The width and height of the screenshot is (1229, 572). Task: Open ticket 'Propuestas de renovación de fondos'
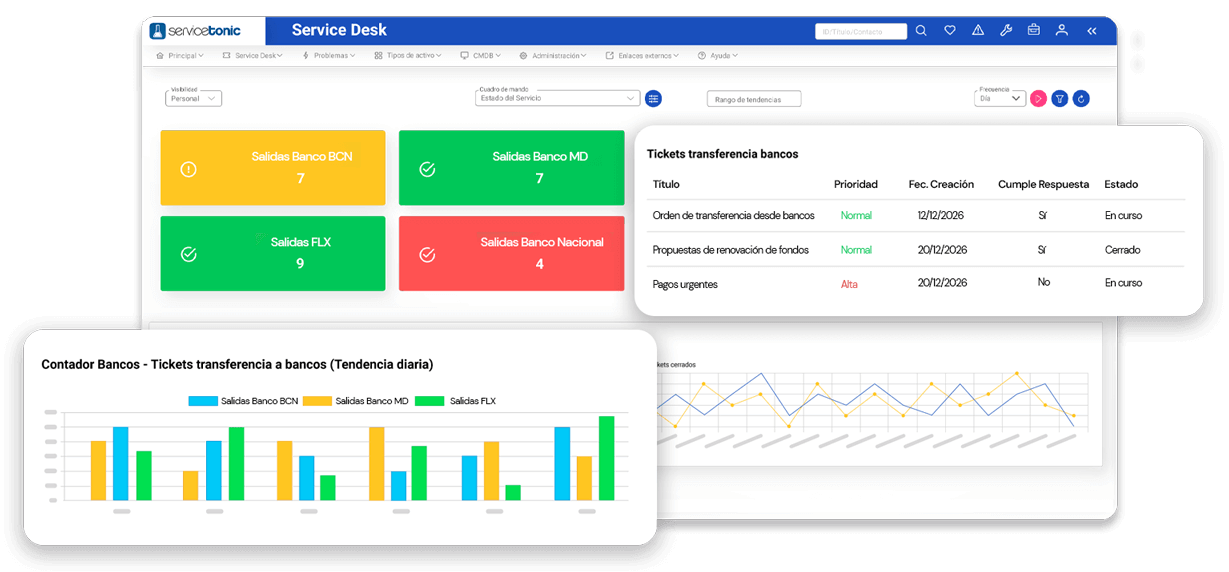730,250
